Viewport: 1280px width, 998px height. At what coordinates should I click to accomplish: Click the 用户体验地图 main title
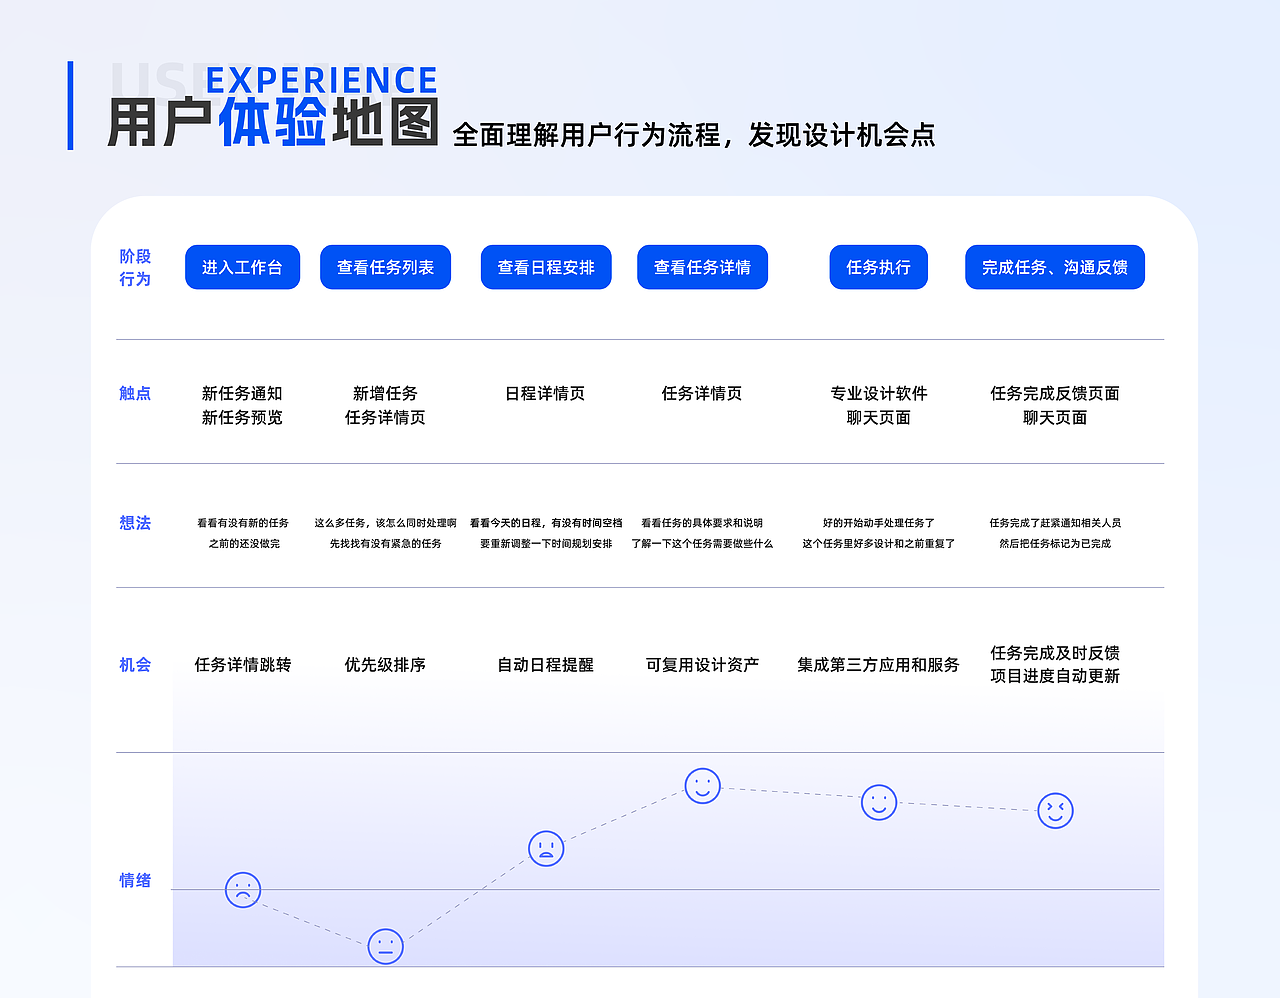pos(273,124)
